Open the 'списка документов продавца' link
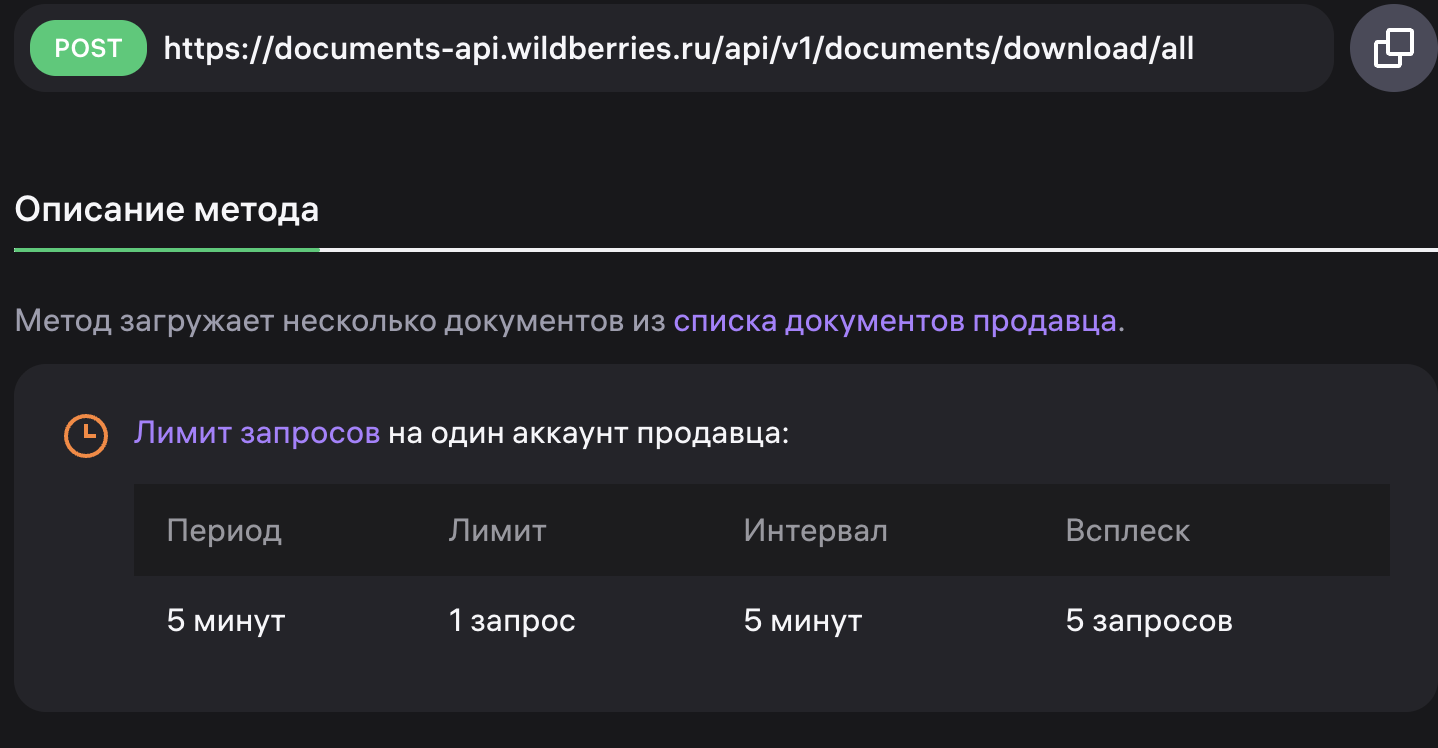 click(x=895, y=321)
